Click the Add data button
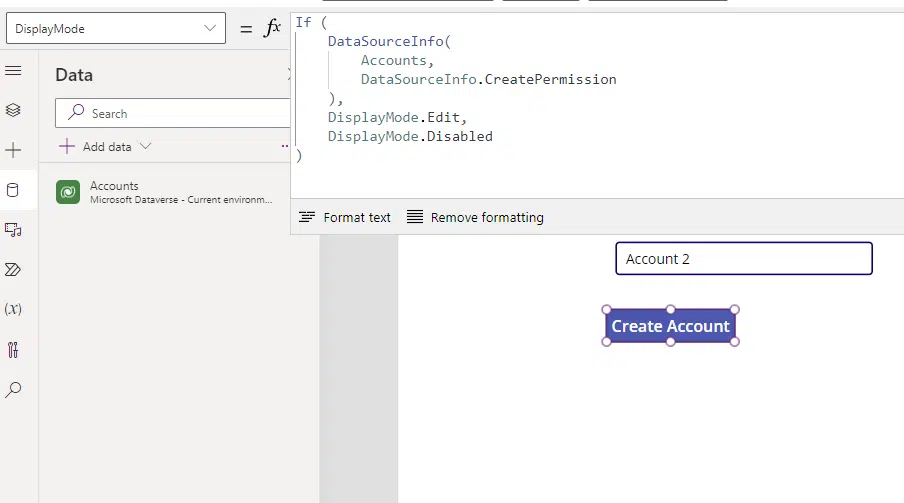 (x=104, y=147)
